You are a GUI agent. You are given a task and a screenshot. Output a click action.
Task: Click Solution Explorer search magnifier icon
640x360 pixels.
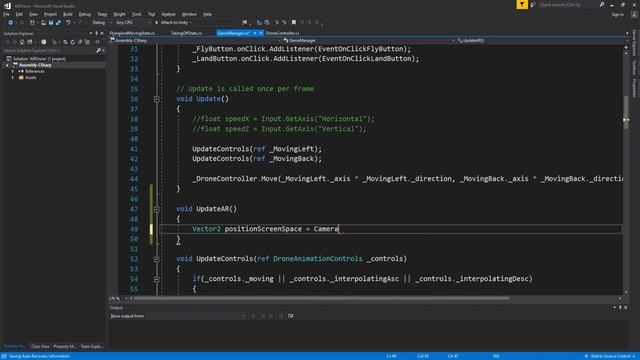98,51
